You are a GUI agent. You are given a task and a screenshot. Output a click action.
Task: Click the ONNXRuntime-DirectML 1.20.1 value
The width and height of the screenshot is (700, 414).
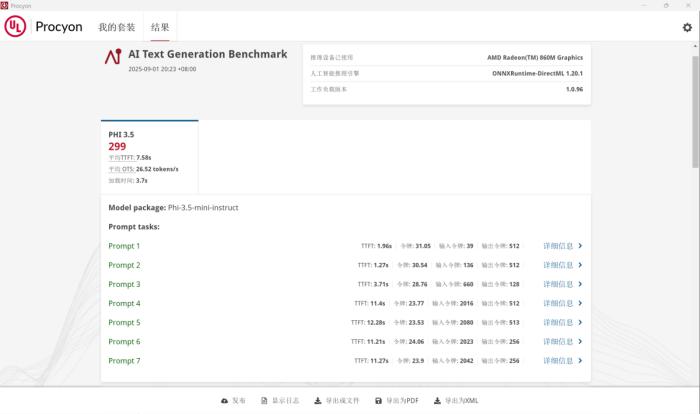pyautogui.click(x=538, y=73)
